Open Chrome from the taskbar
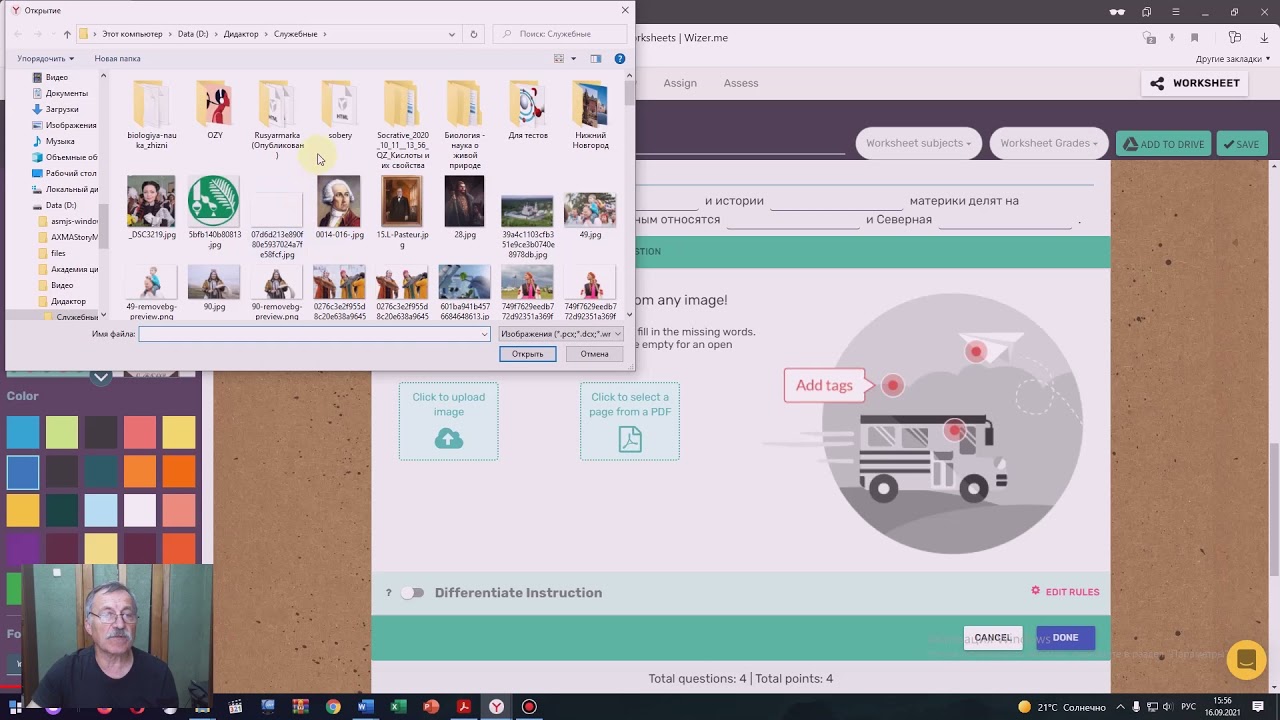 tap(333, 707)
